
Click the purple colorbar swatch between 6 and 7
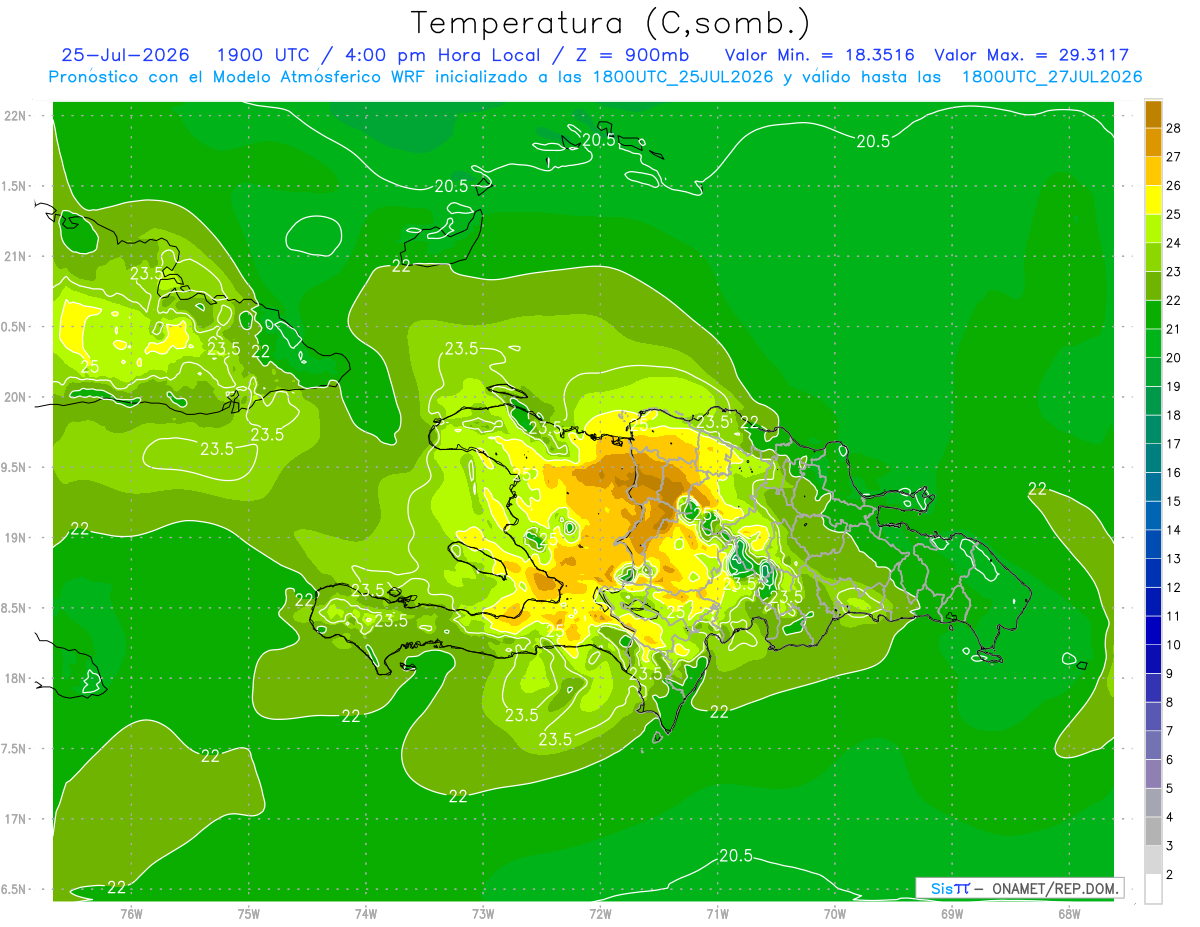1153,745
